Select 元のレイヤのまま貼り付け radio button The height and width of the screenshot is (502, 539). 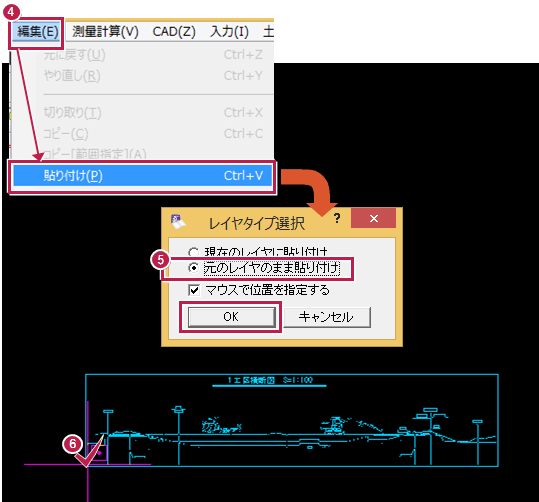(x=194, y=268)
